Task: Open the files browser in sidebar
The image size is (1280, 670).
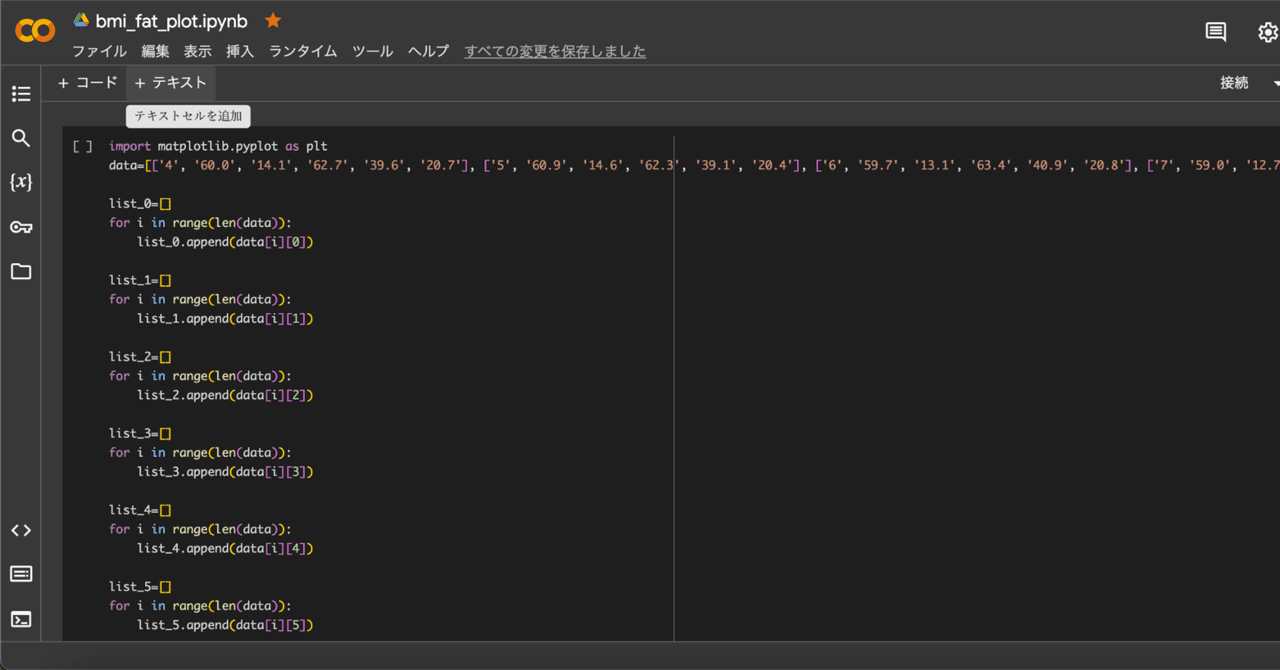Action: point(20,271)
